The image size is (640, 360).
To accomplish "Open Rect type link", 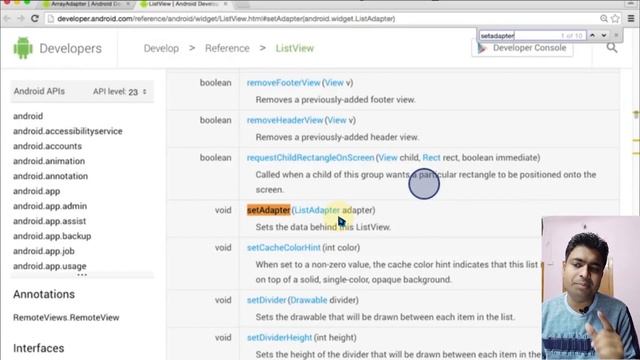I will click(x=431, y=158).
